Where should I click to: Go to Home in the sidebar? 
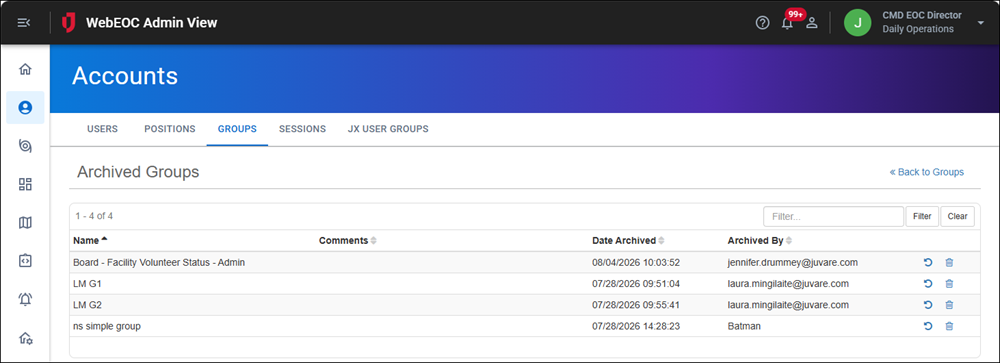tap(25, 69)
